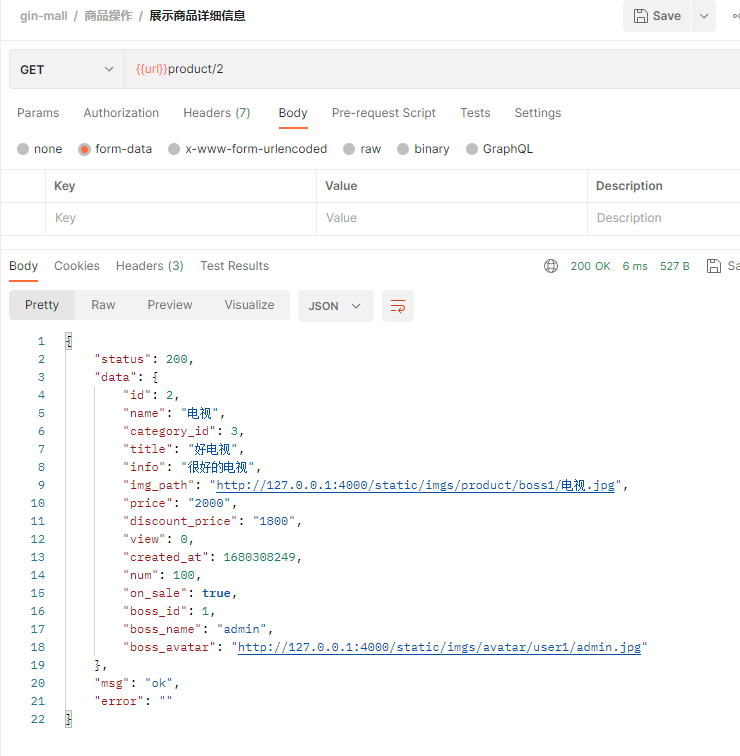Switch response view to Preview
Screen dimensions: 740x756
[x=169, y=305]
